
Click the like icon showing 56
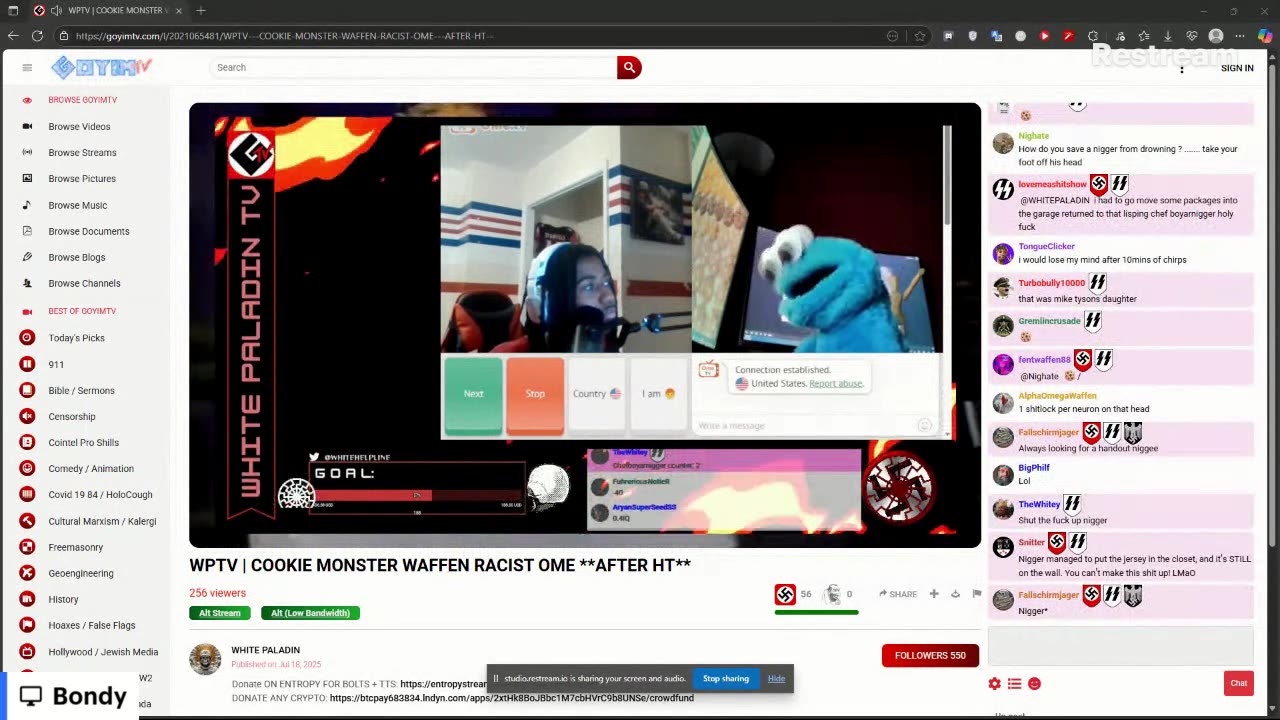pyautogui.click(x=785, y=594)
